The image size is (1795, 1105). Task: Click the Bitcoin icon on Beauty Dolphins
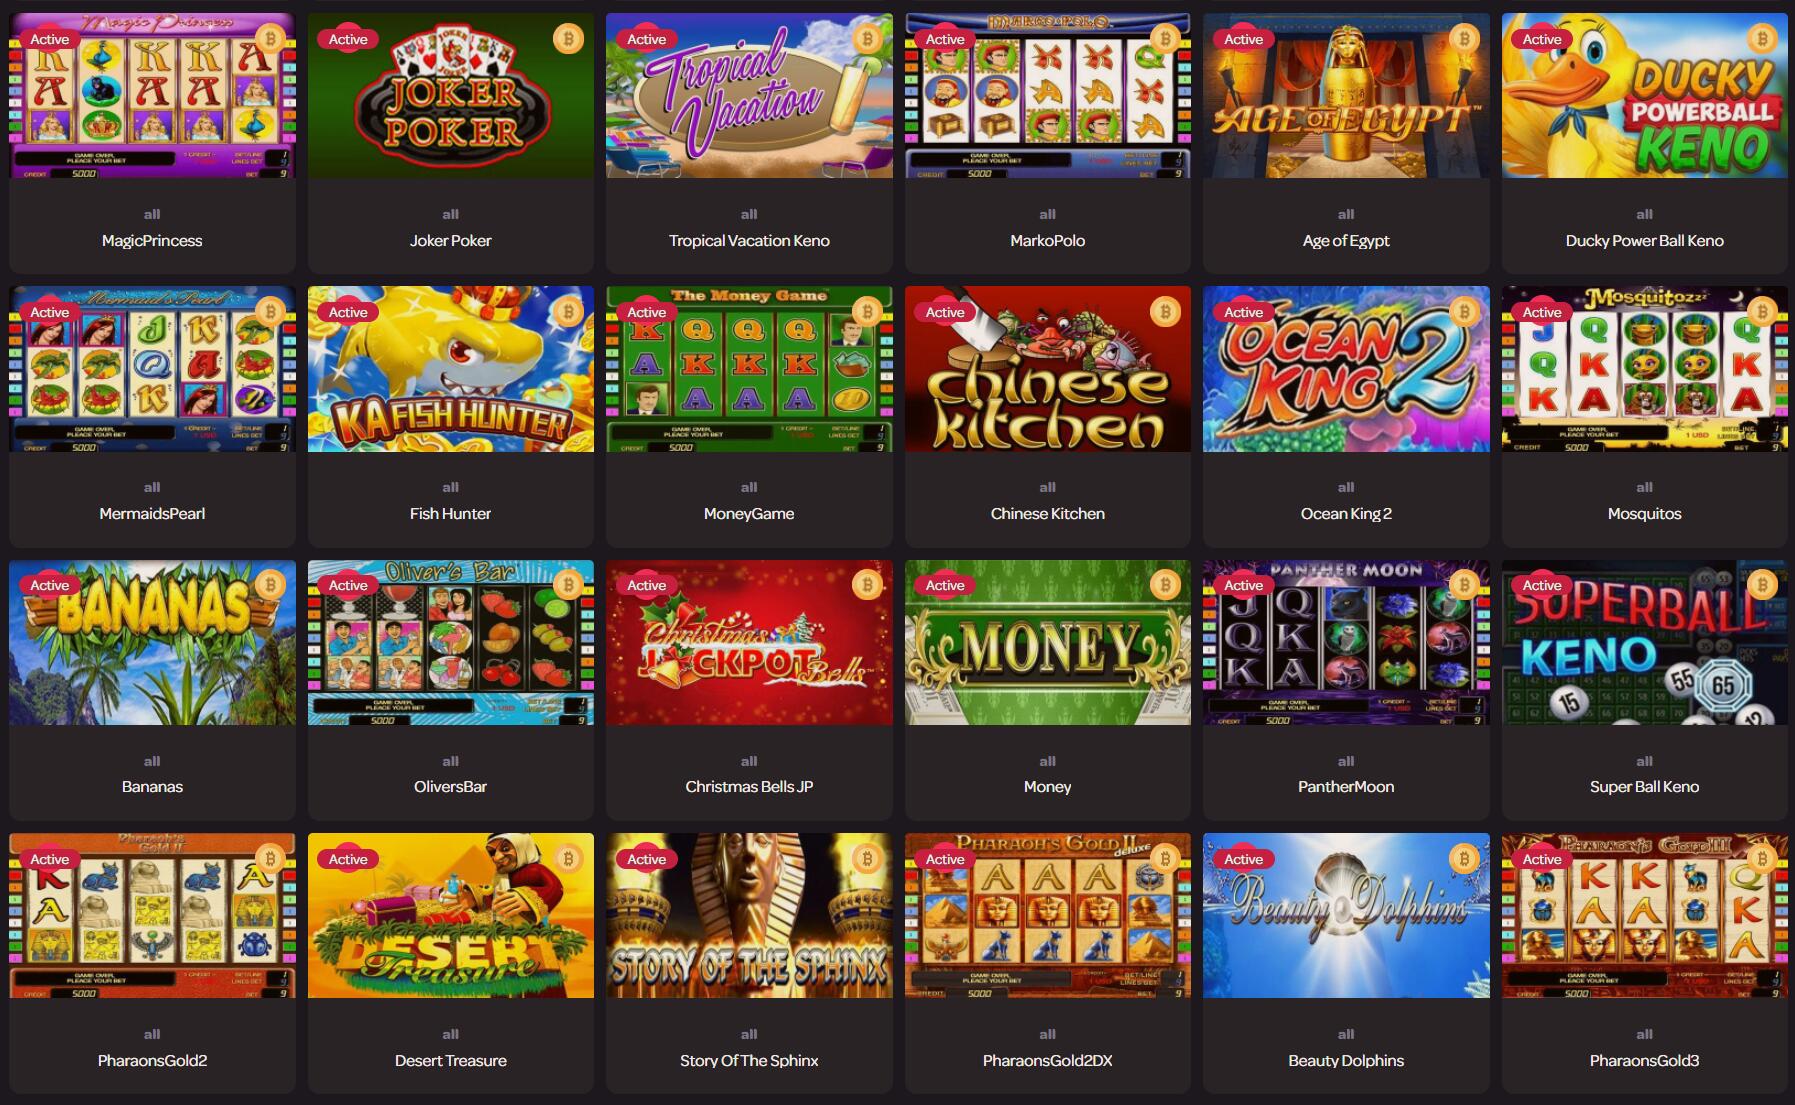point(1464,859)
